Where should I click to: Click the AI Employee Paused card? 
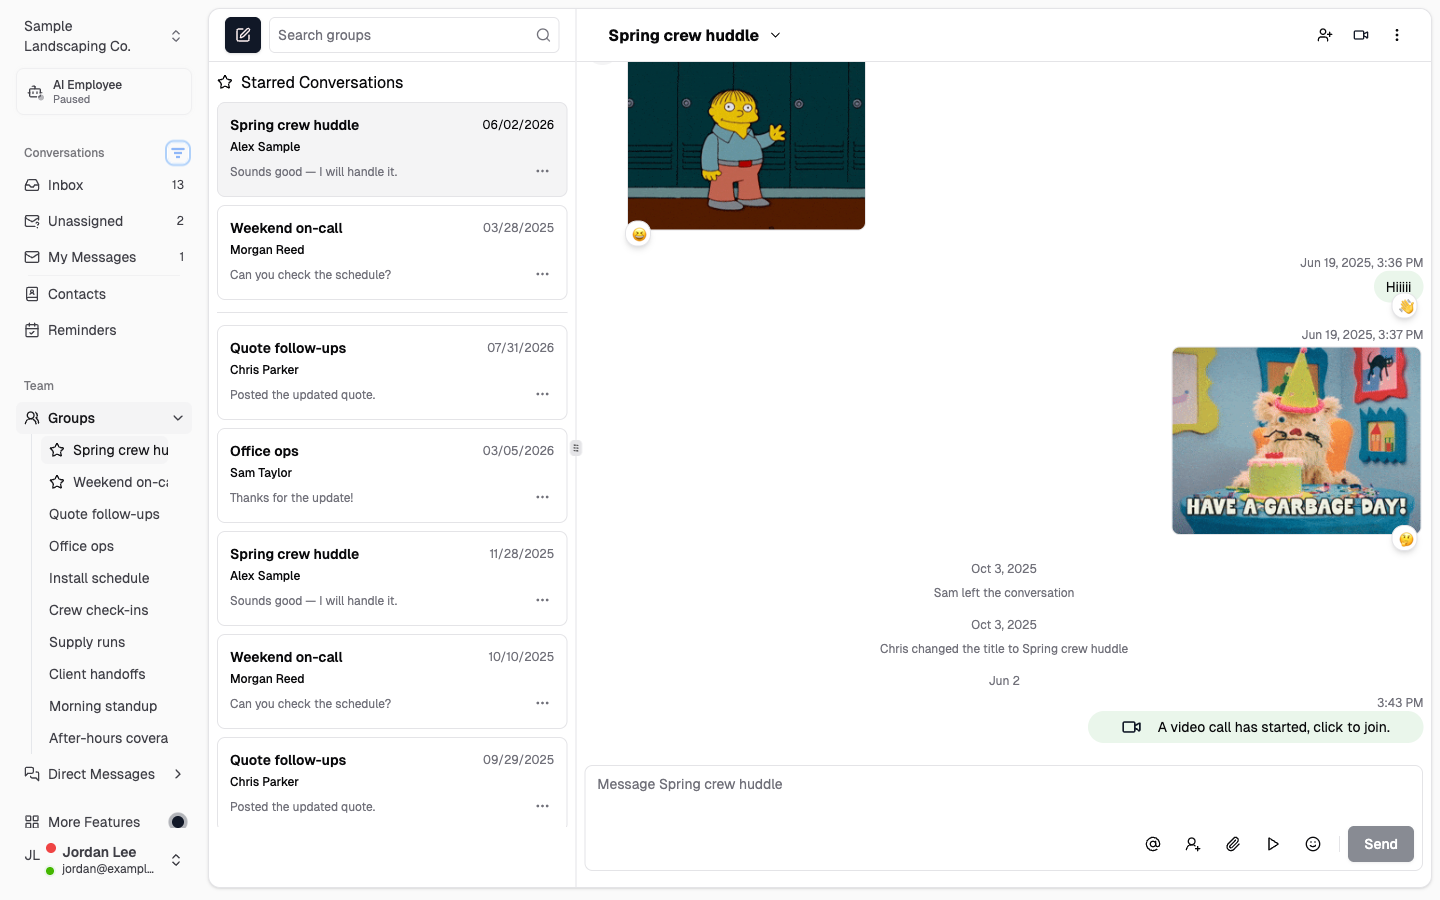(104, 92)
